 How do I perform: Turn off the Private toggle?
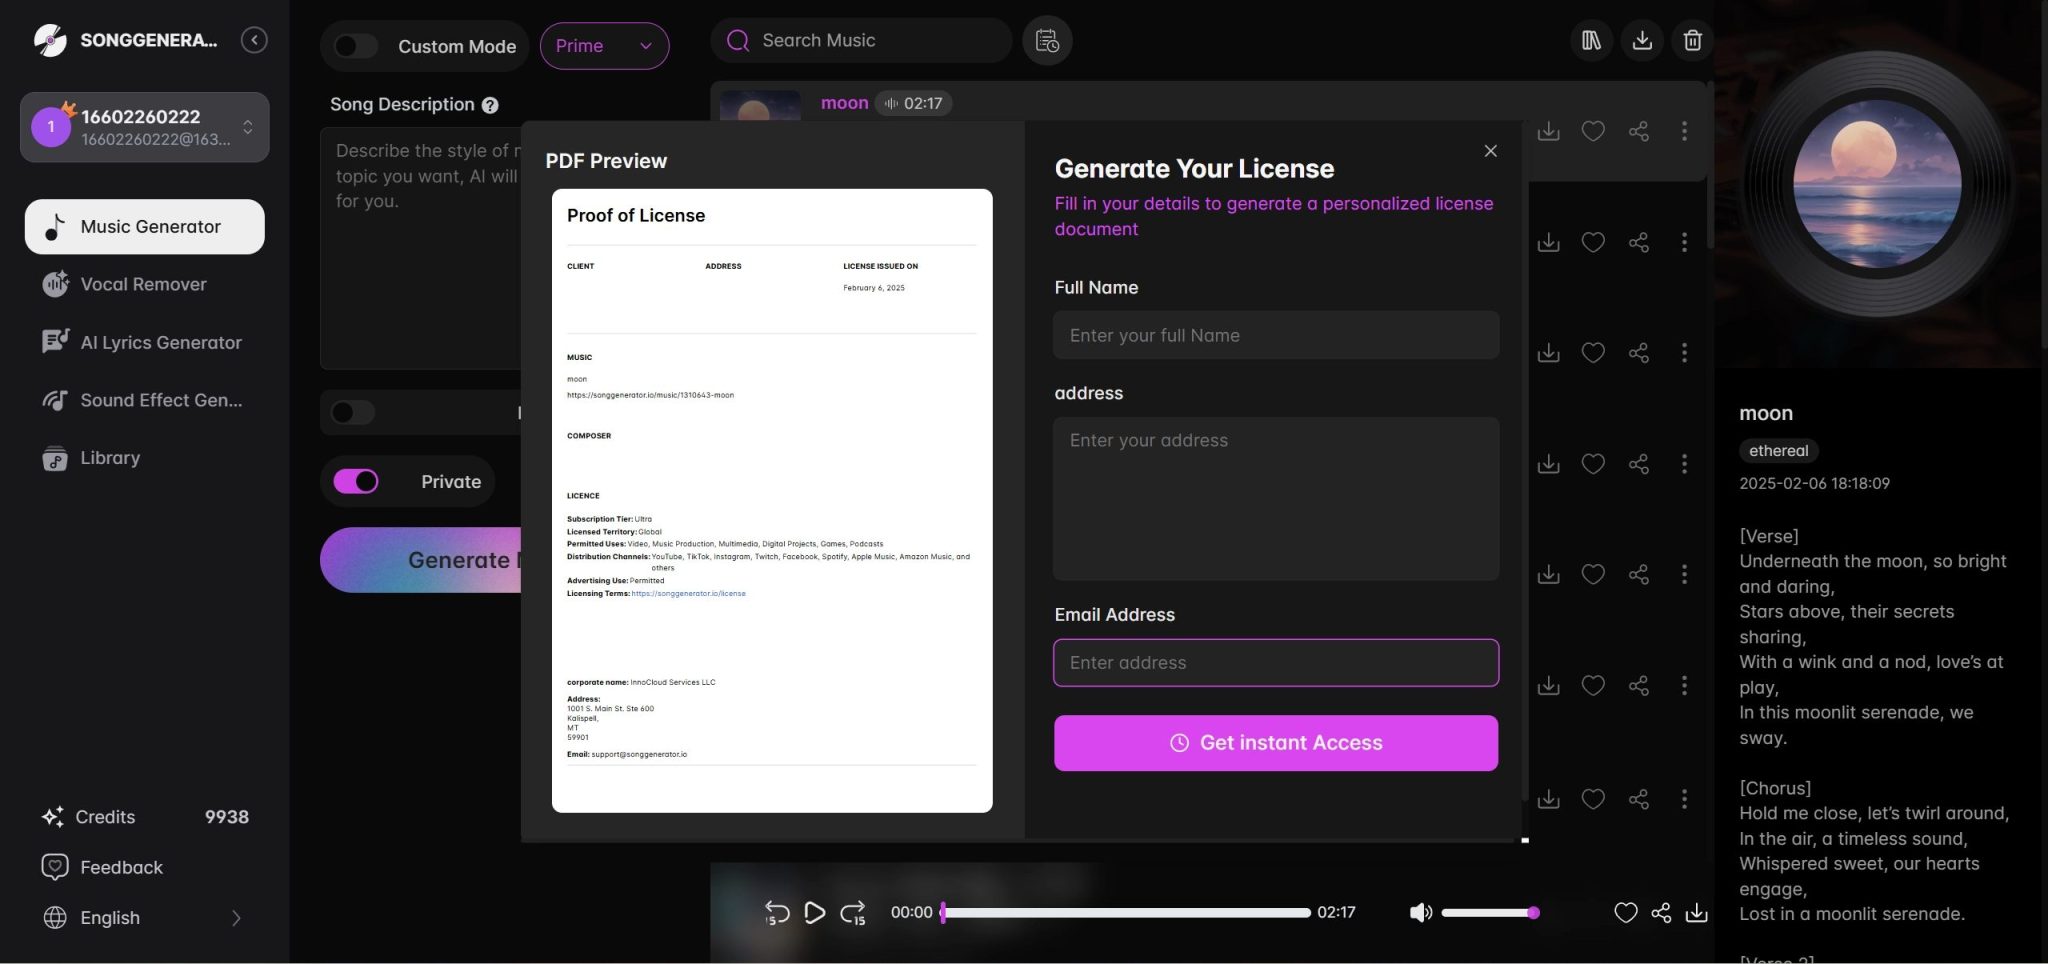tap(356, 482)
